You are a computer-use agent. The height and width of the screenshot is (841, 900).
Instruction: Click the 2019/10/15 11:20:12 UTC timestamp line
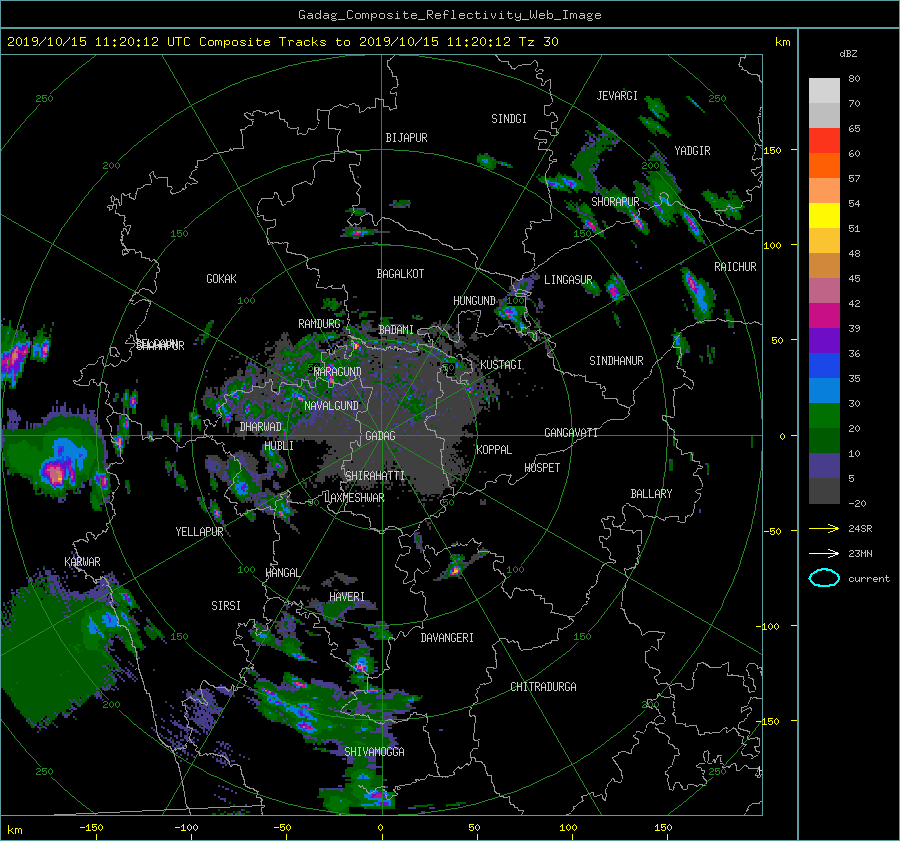[282, 42]
